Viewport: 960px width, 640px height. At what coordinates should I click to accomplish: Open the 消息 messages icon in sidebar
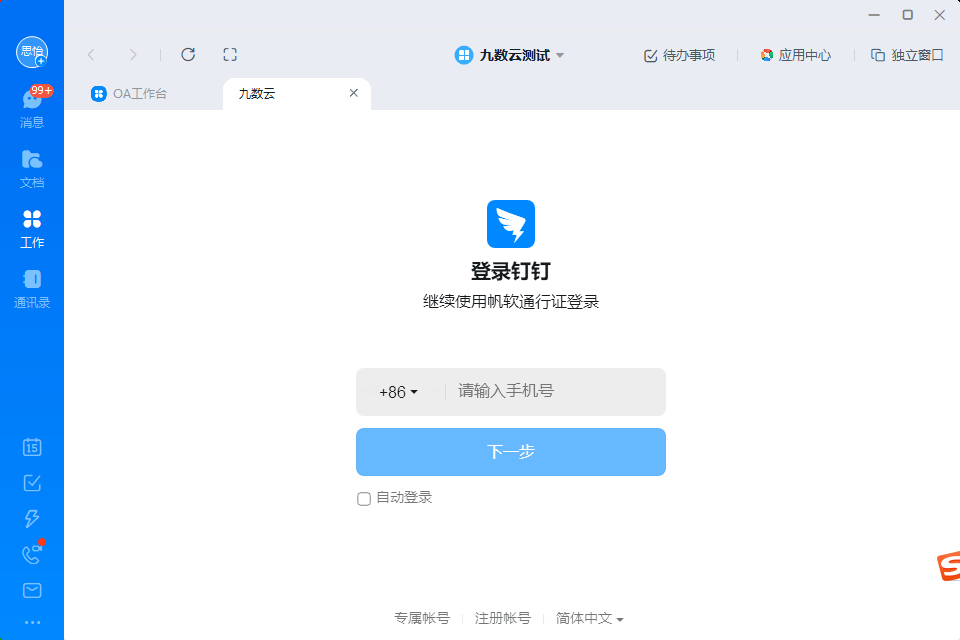pos(32,107)
